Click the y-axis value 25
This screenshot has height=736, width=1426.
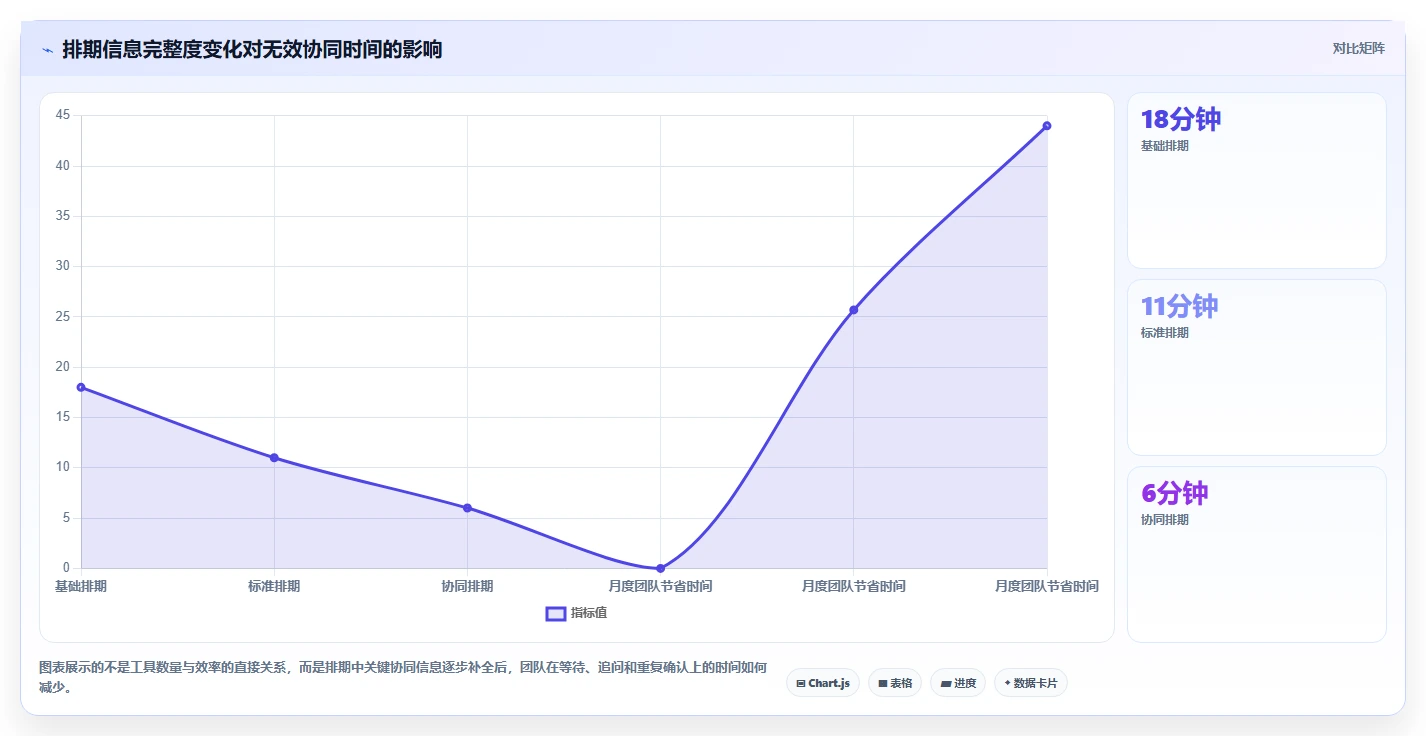pyautogui.click(x=63, y=316)
